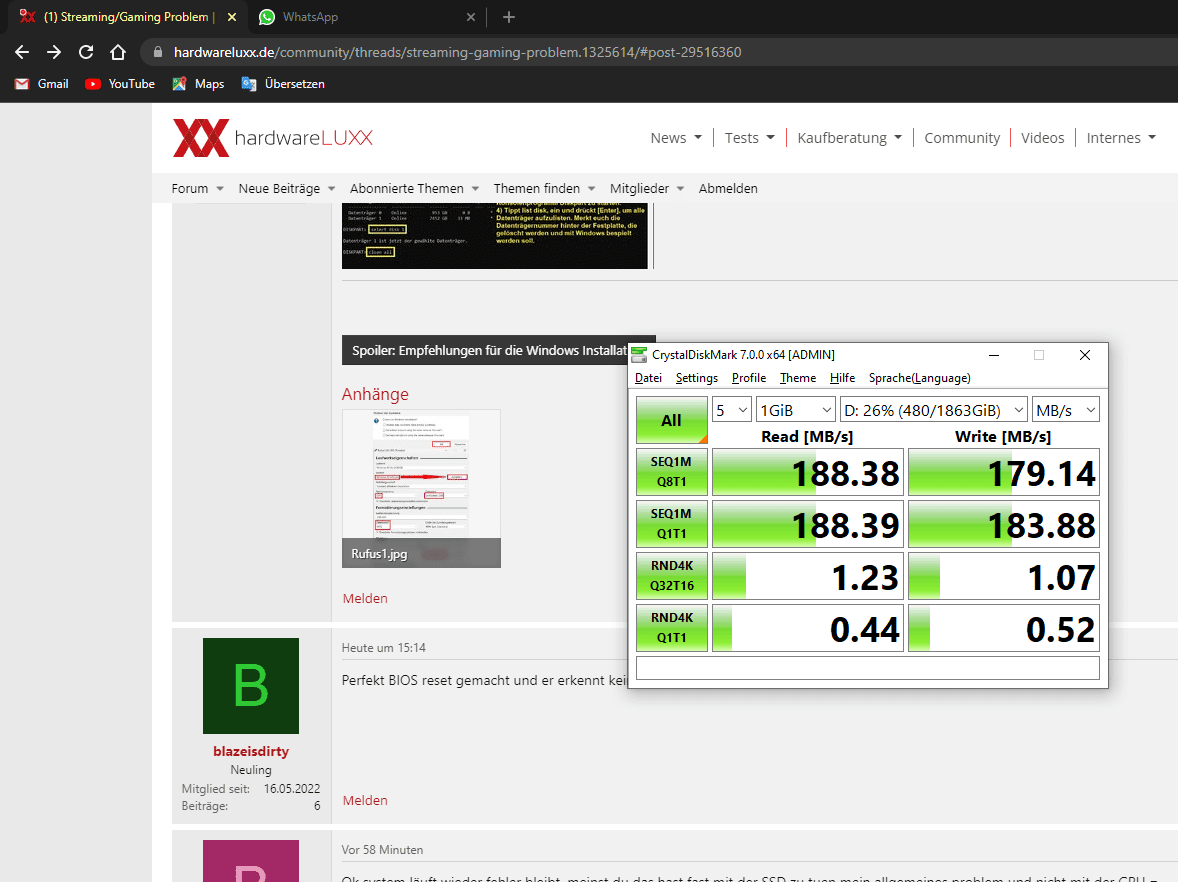Open the Diskpart screenshot attachment
This screenshot has width=1178, height=882.
click(494, 236)
